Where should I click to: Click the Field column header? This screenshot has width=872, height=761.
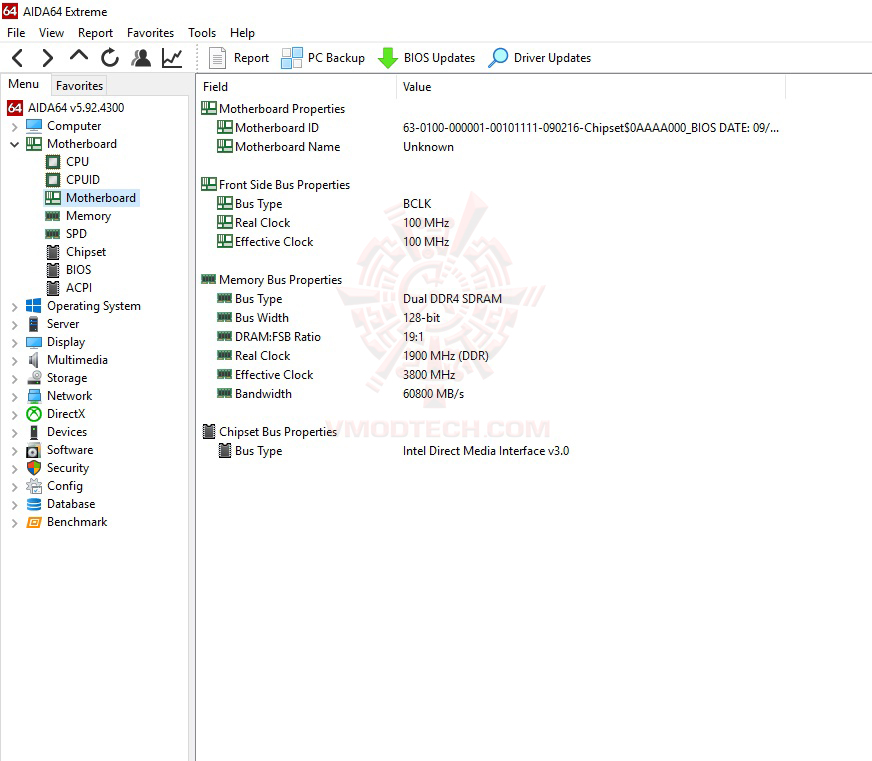(x=296, y=87)
